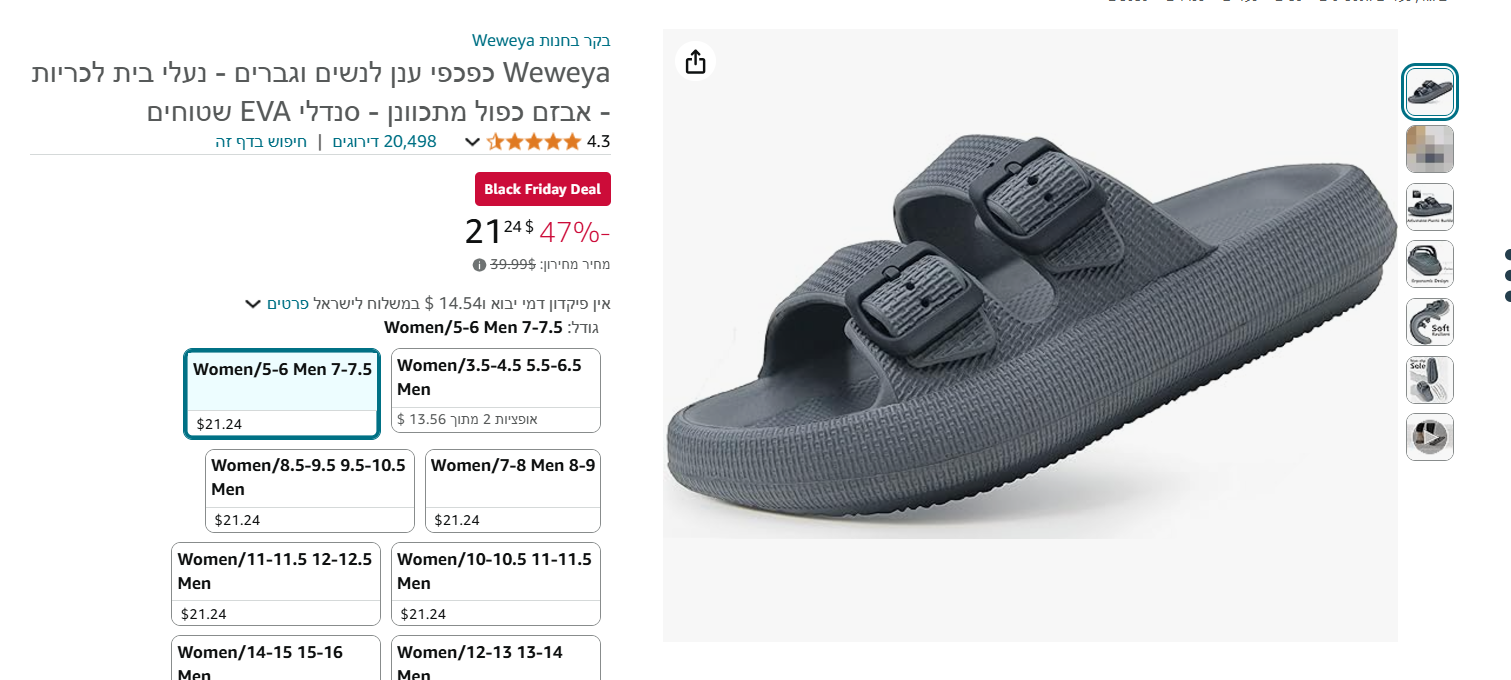
Task: Show the adjustable buckle image thumbnail
Action: 1429,207
